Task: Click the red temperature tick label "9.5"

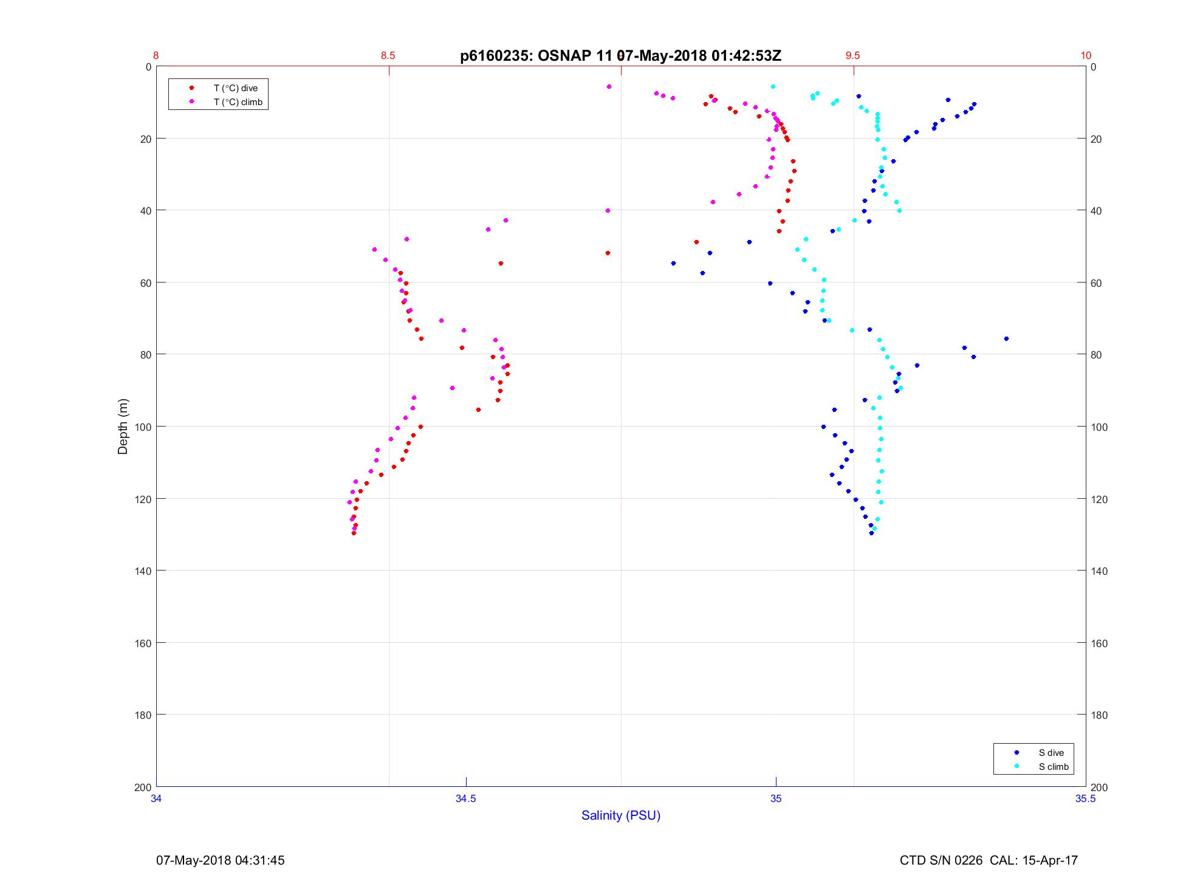Action: tap(852, 56)
